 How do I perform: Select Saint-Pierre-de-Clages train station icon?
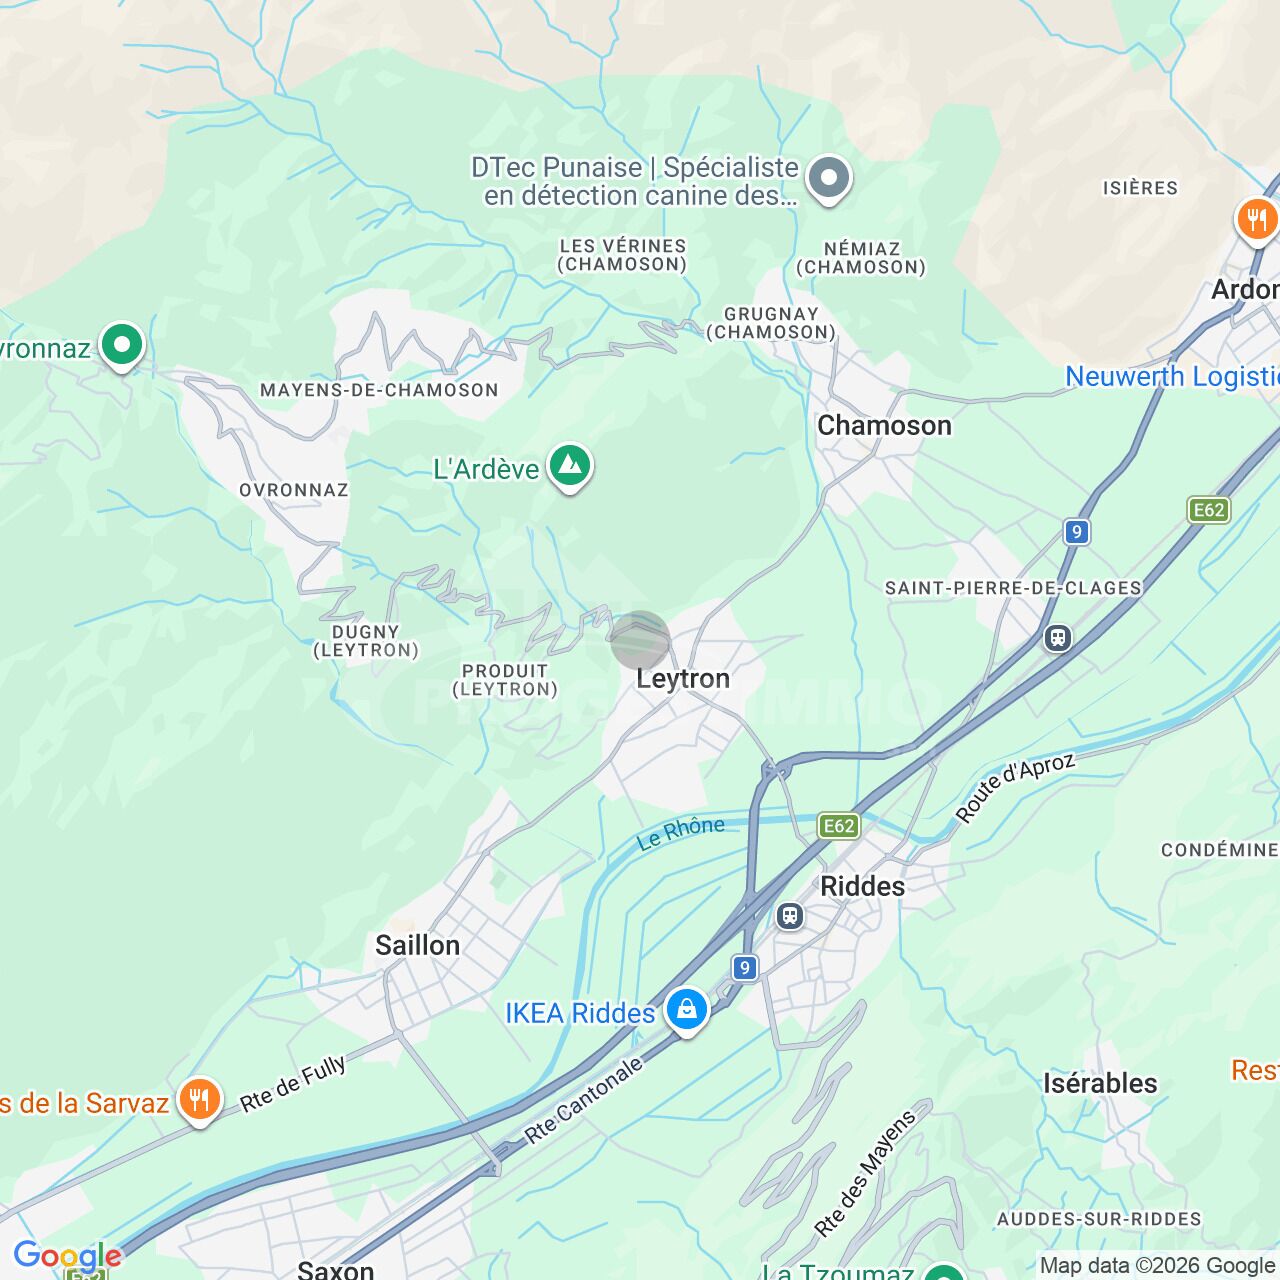[x=1057, y=637]
